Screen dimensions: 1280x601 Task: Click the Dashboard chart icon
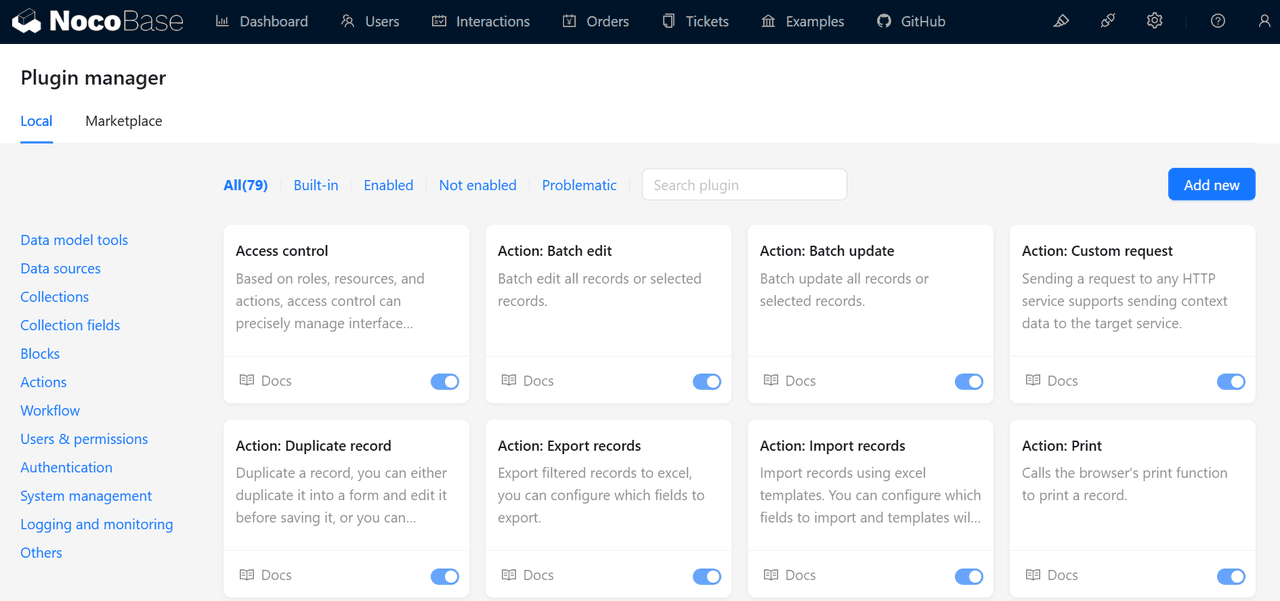pyautogui.click(x=222, y=21)
